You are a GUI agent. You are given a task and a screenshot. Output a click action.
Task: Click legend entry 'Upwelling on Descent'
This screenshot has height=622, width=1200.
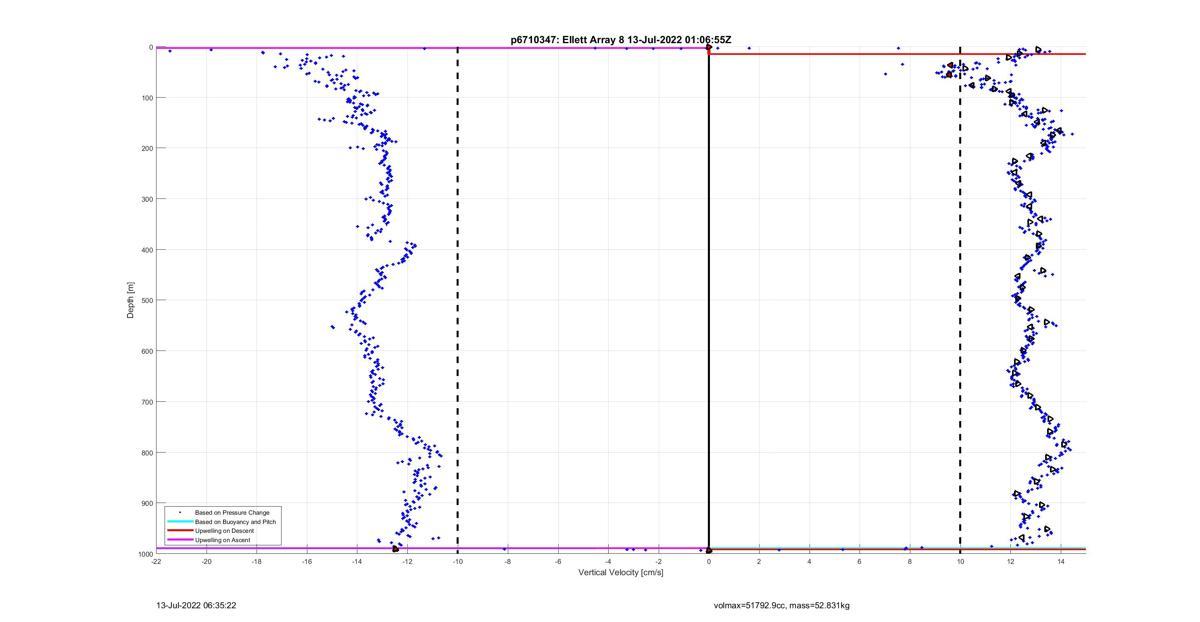[223, 531]
